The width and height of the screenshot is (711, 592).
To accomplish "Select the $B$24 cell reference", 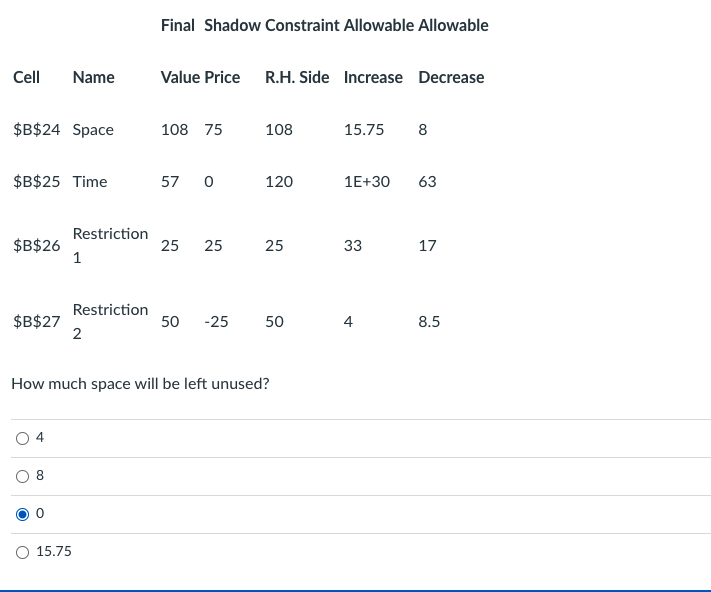I will point(36,129).
